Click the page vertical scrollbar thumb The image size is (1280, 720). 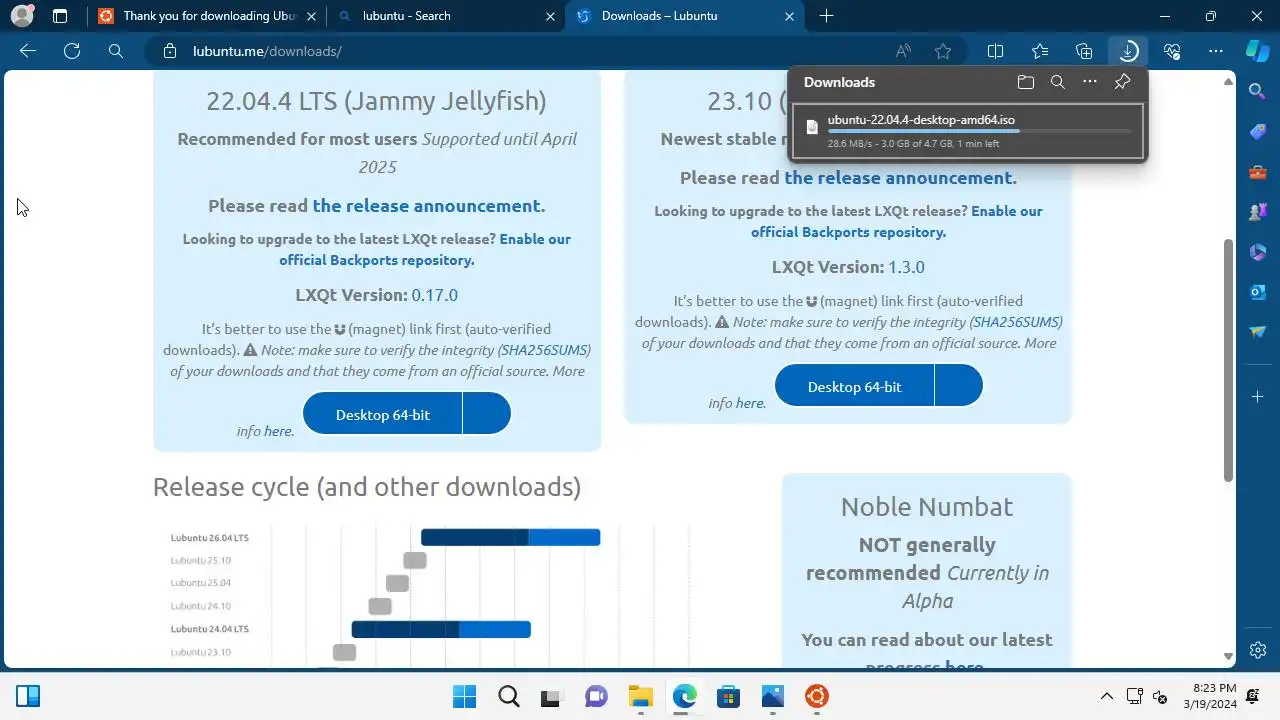coord(1229,360)
